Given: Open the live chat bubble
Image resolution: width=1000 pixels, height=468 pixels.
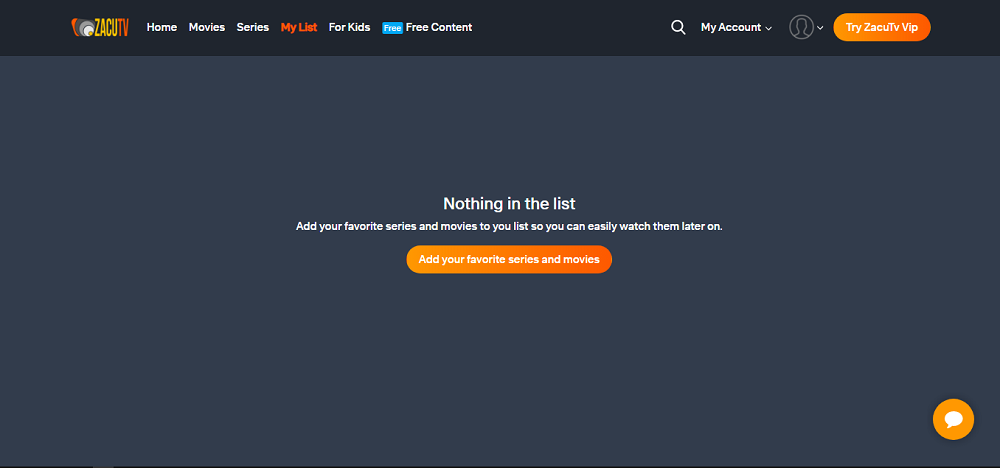Looking at the screenshot, I should click(953, 419).
